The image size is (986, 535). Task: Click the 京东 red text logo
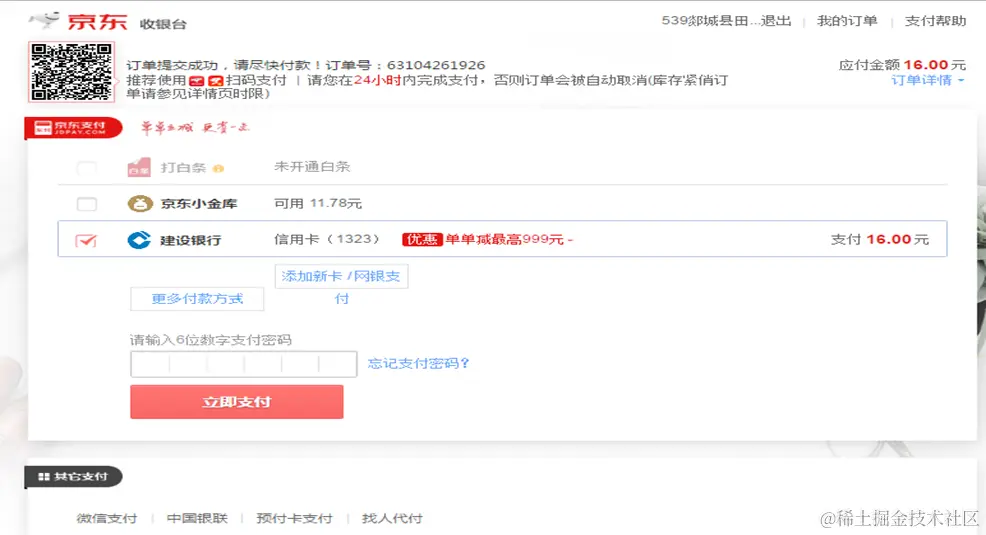[x=97, y=21]
